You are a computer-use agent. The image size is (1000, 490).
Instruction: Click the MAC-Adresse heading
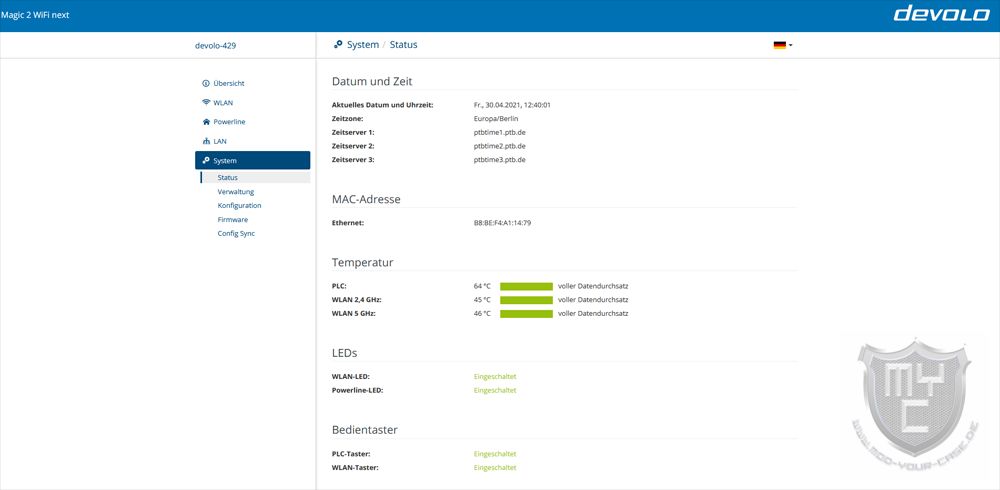(x=366, y=199)
